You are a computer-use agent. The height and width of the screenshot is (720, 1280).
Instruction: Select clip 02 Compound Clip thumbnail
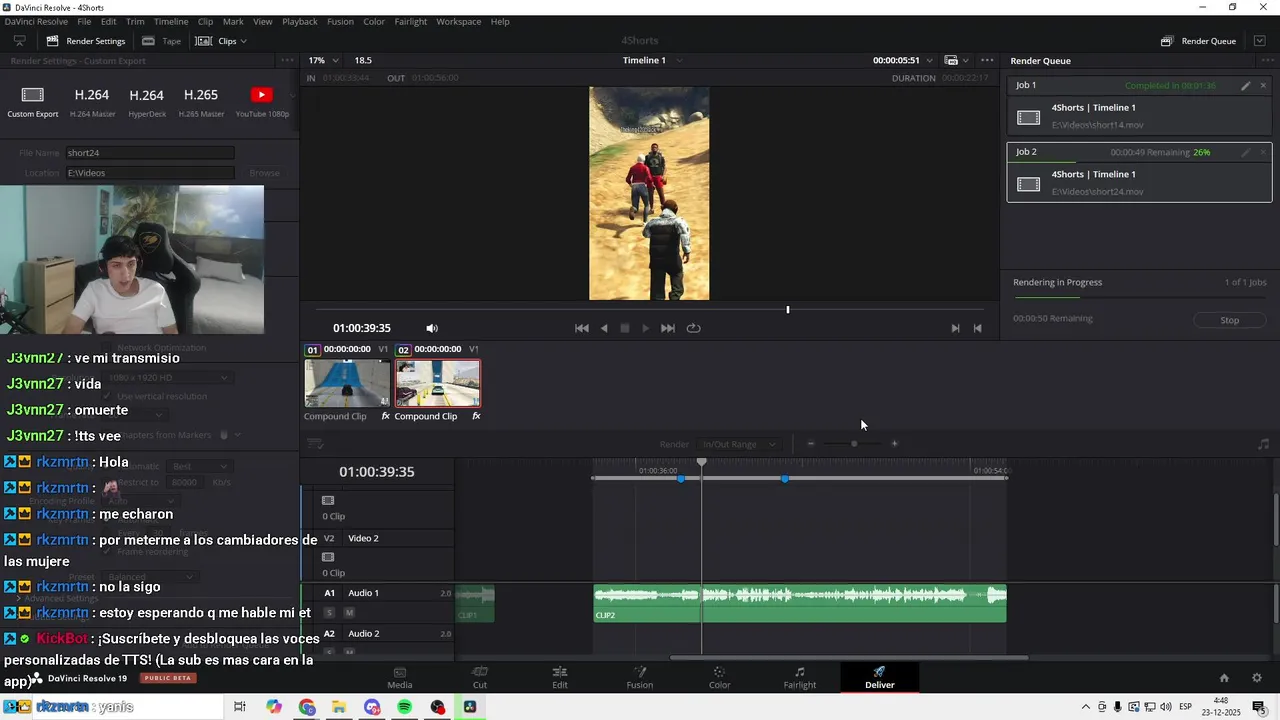438,384
